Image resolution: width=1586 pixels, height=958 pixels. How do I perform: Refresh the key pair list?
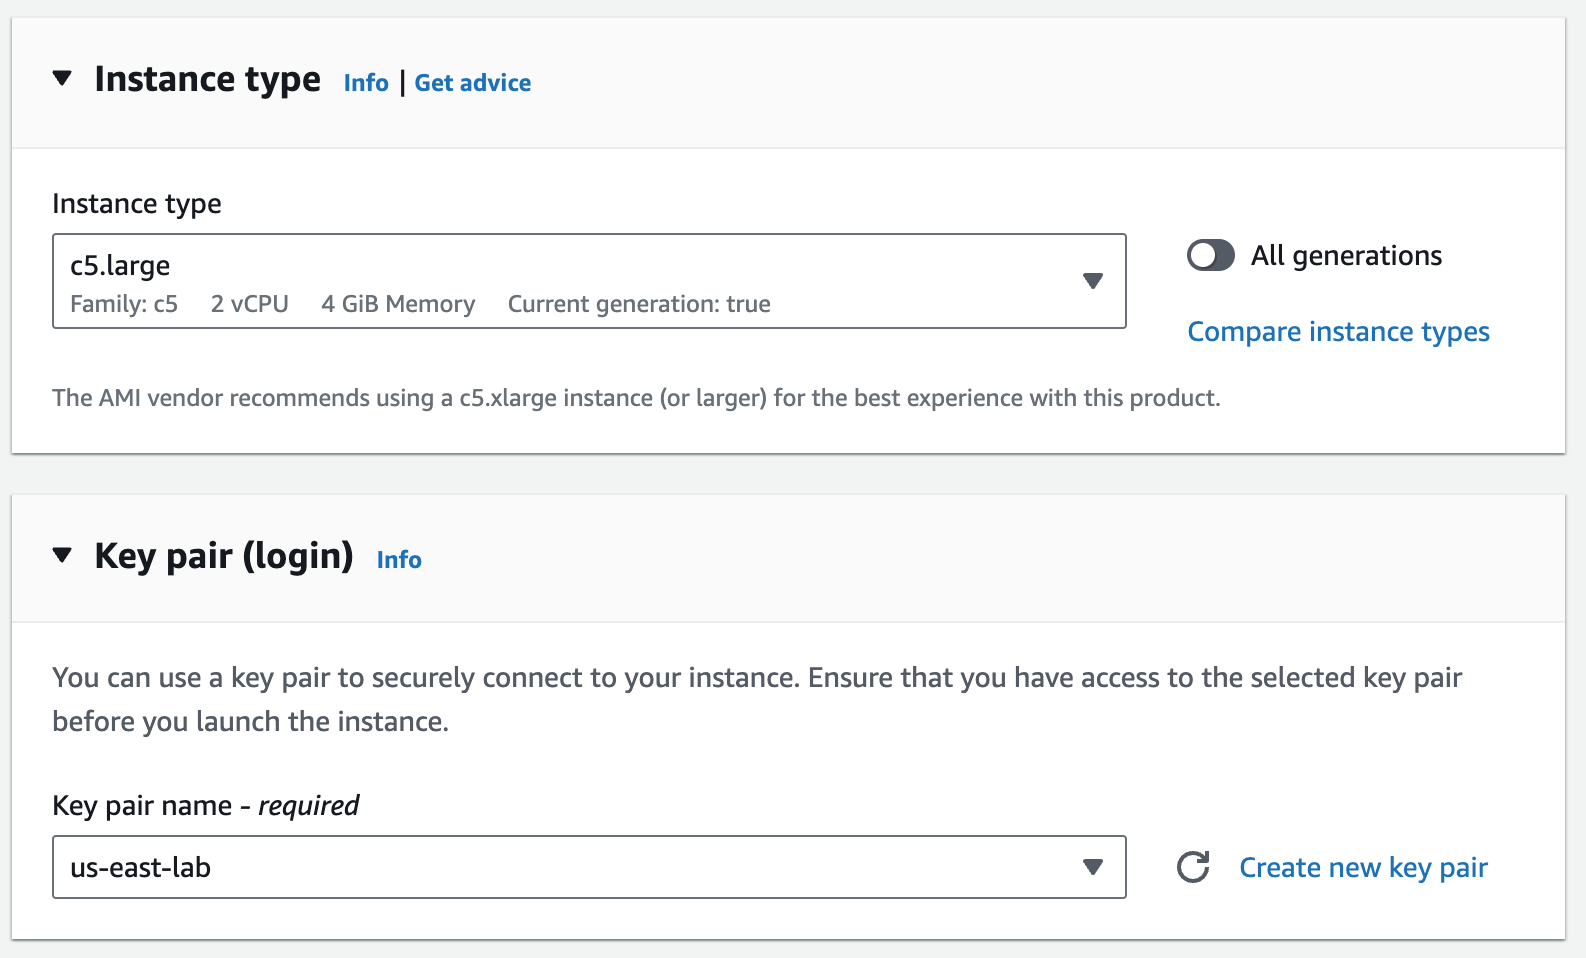point(1193,867)
